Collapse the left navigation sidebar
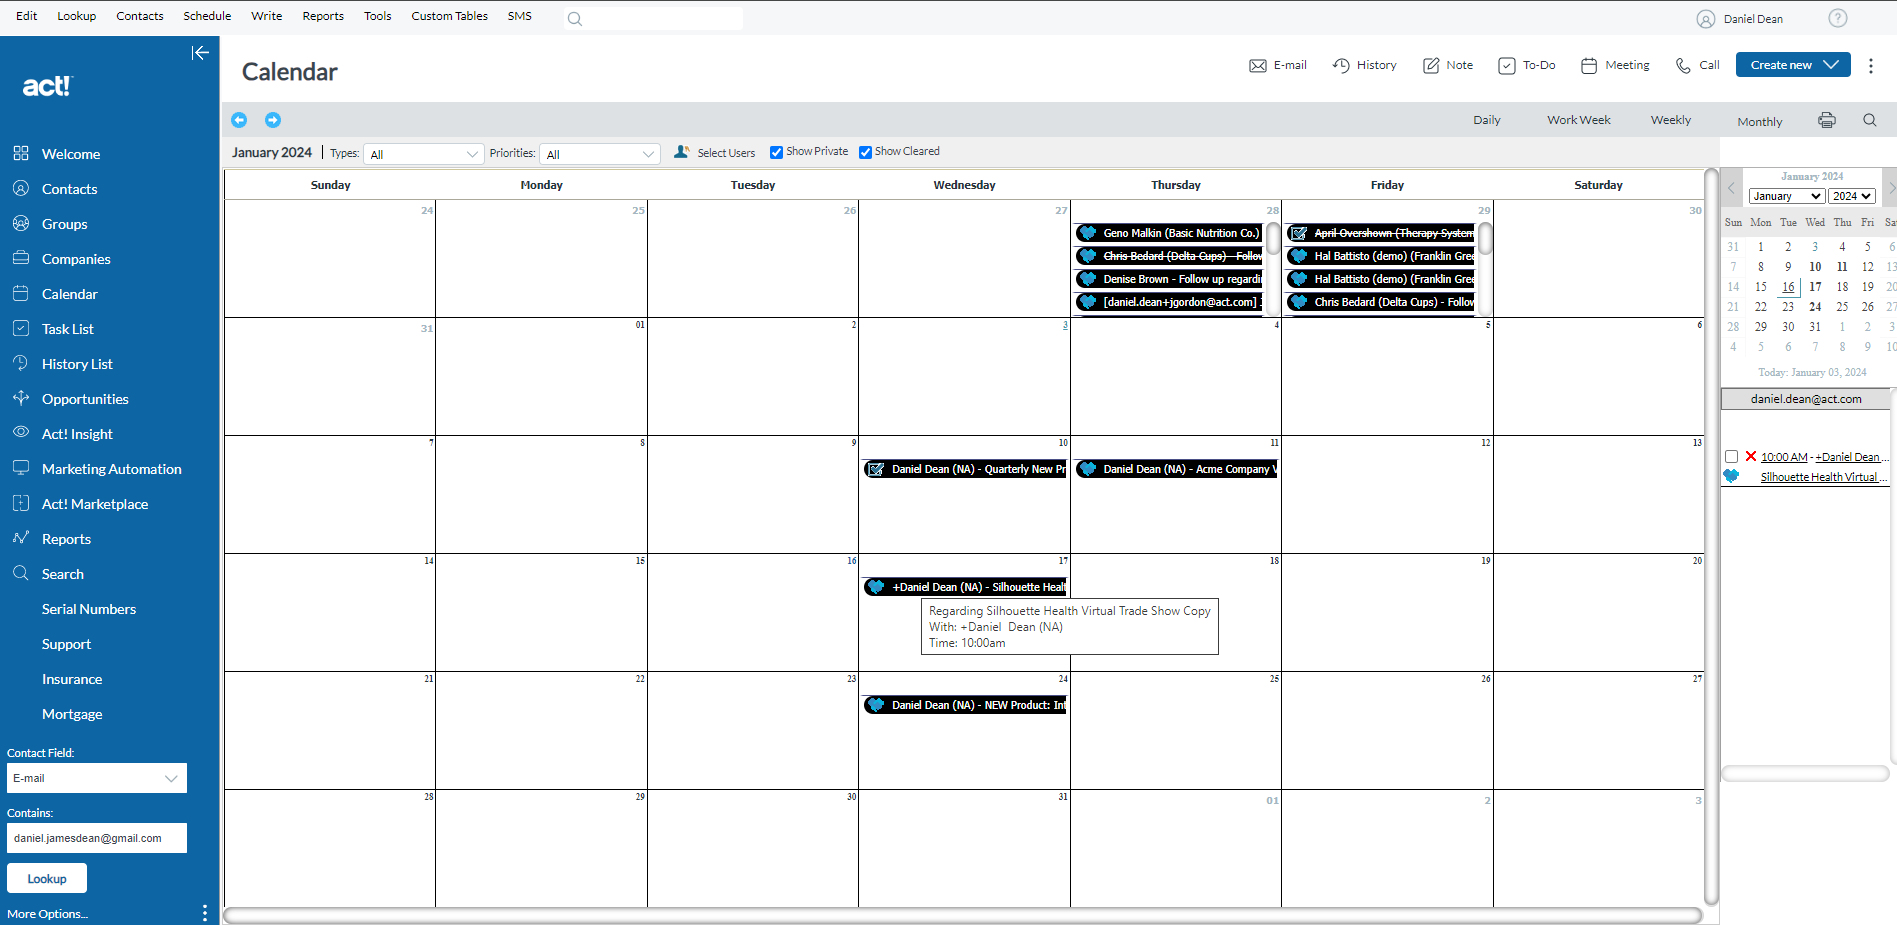Screen dimensions: 1897x925 click(x=200, y=53)
